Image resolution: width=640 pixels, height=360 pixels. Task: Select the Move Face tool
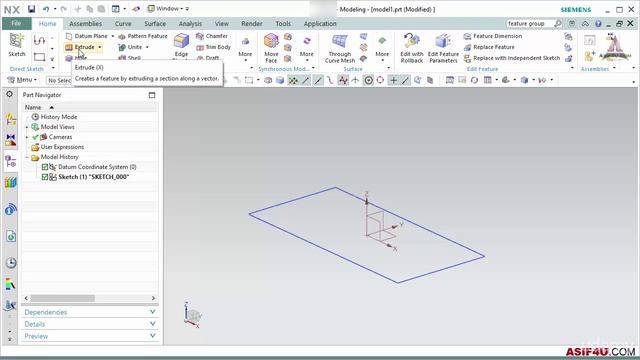coord(271,48)
